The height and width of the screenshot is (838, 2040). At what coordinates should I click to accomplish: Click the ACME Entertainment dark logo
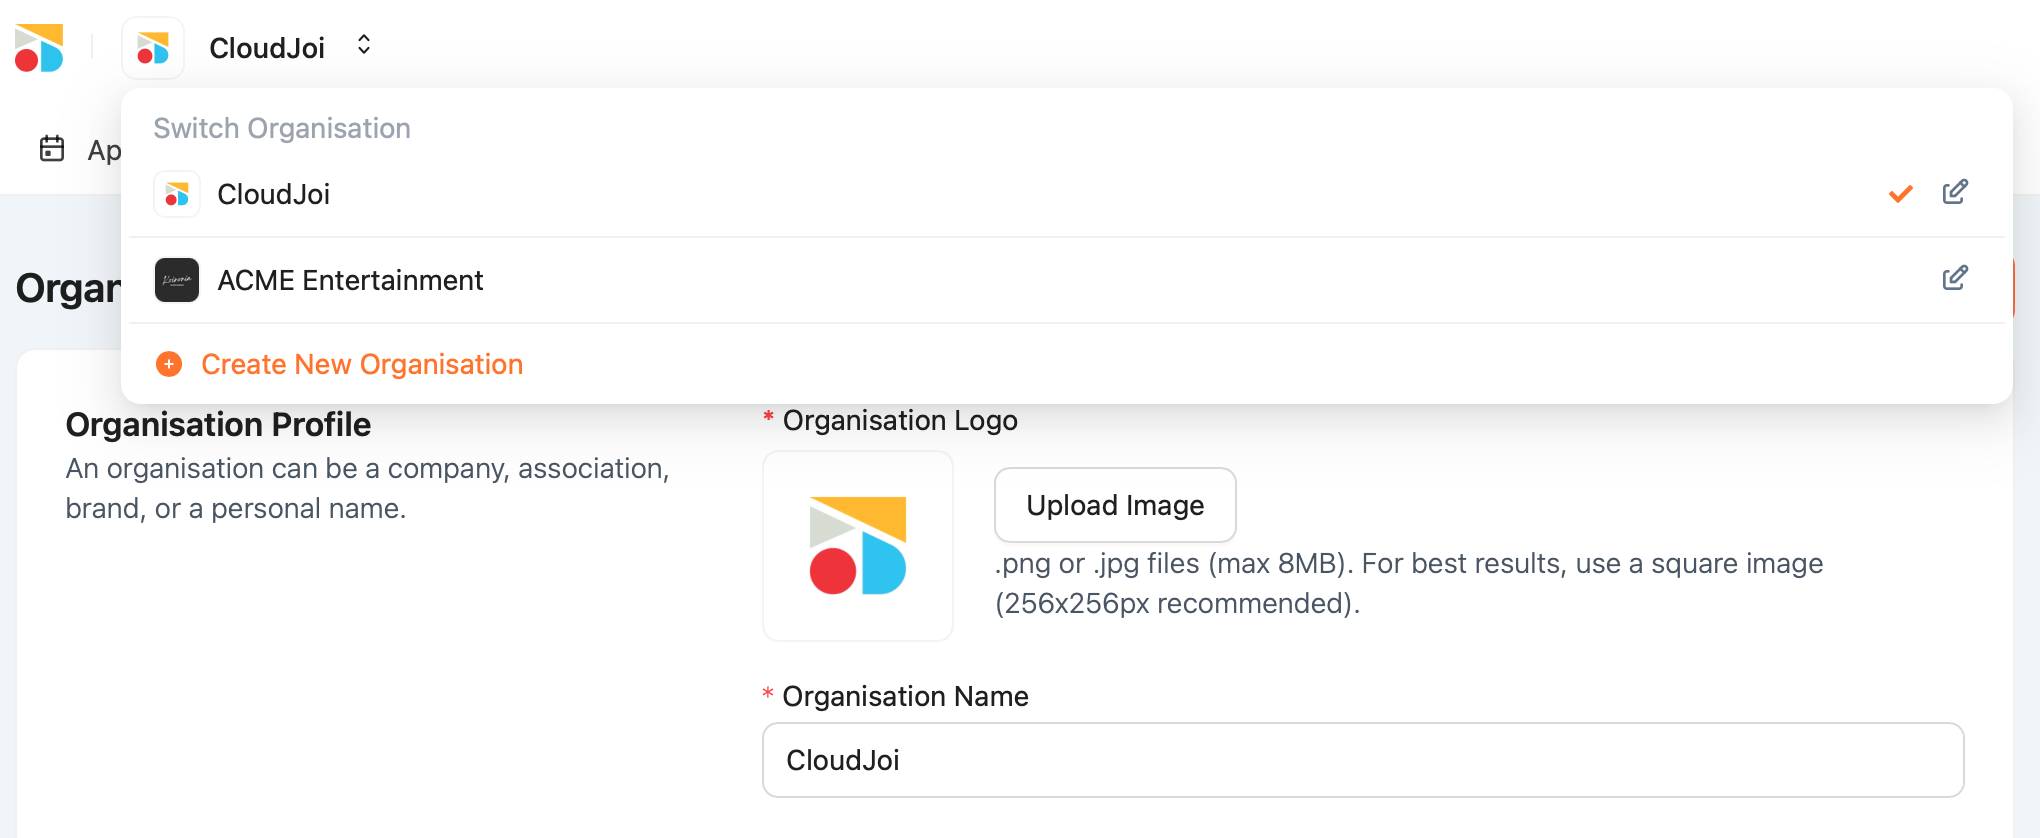[x=177, y=280]
